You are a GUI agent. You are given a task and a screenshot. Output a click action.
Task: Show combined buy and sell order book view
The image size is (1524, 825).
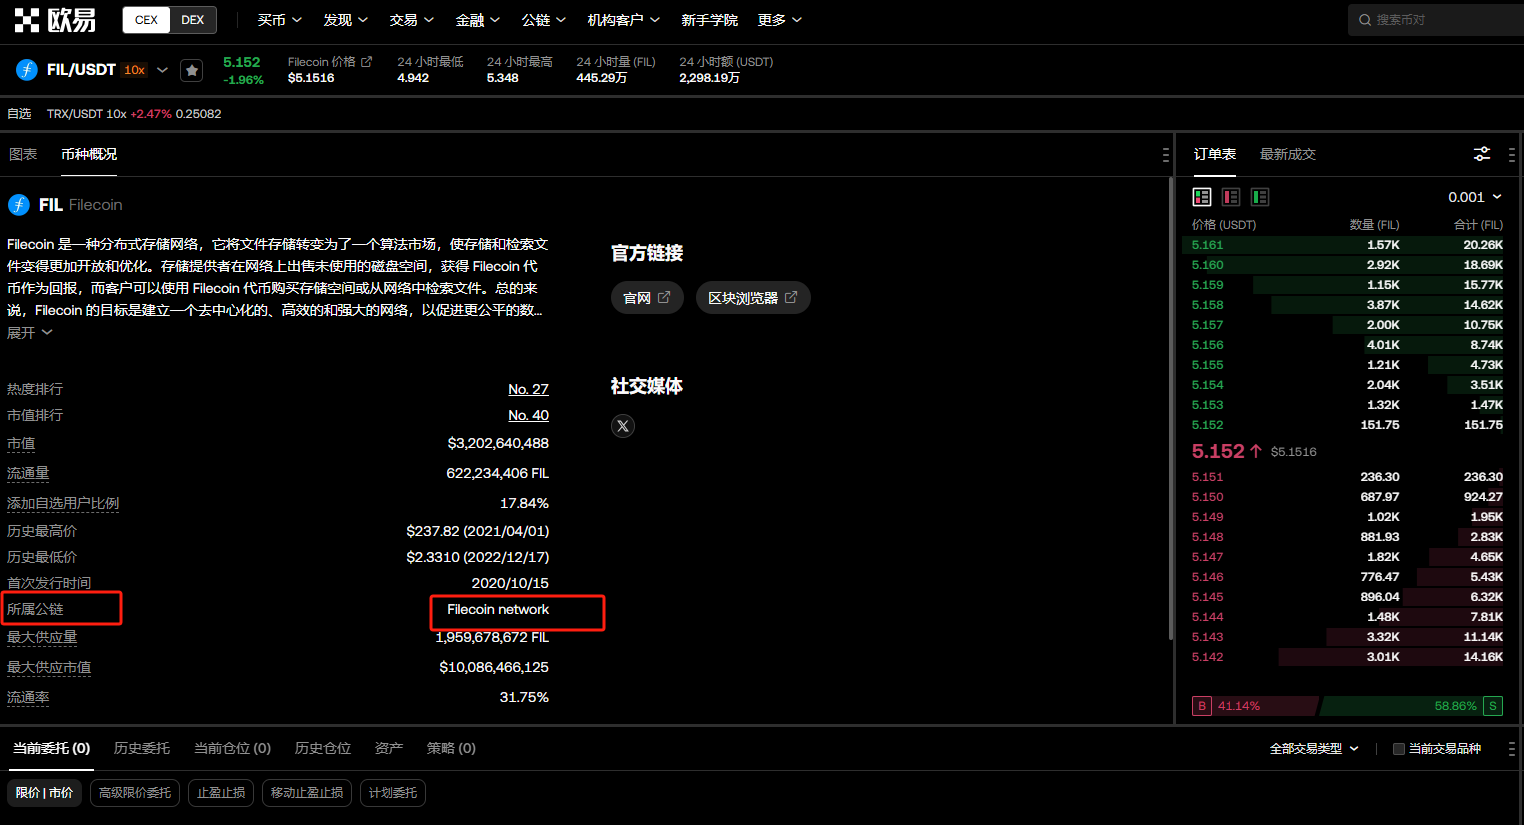tap(1202, 197)
